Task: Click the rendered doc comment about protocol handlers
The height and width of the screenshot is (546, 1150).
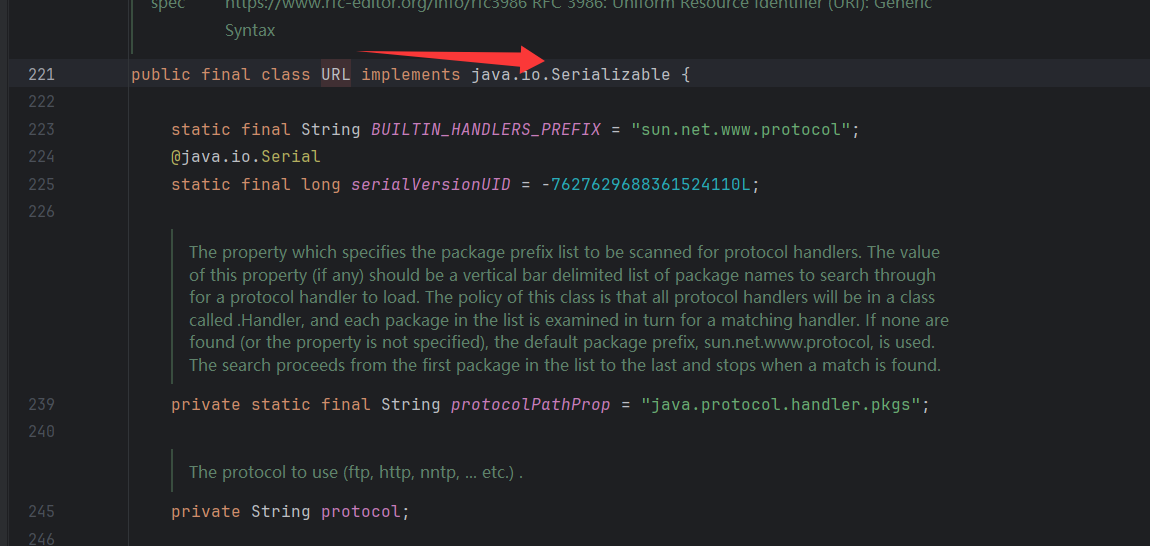Action: [x=565, y=308]
